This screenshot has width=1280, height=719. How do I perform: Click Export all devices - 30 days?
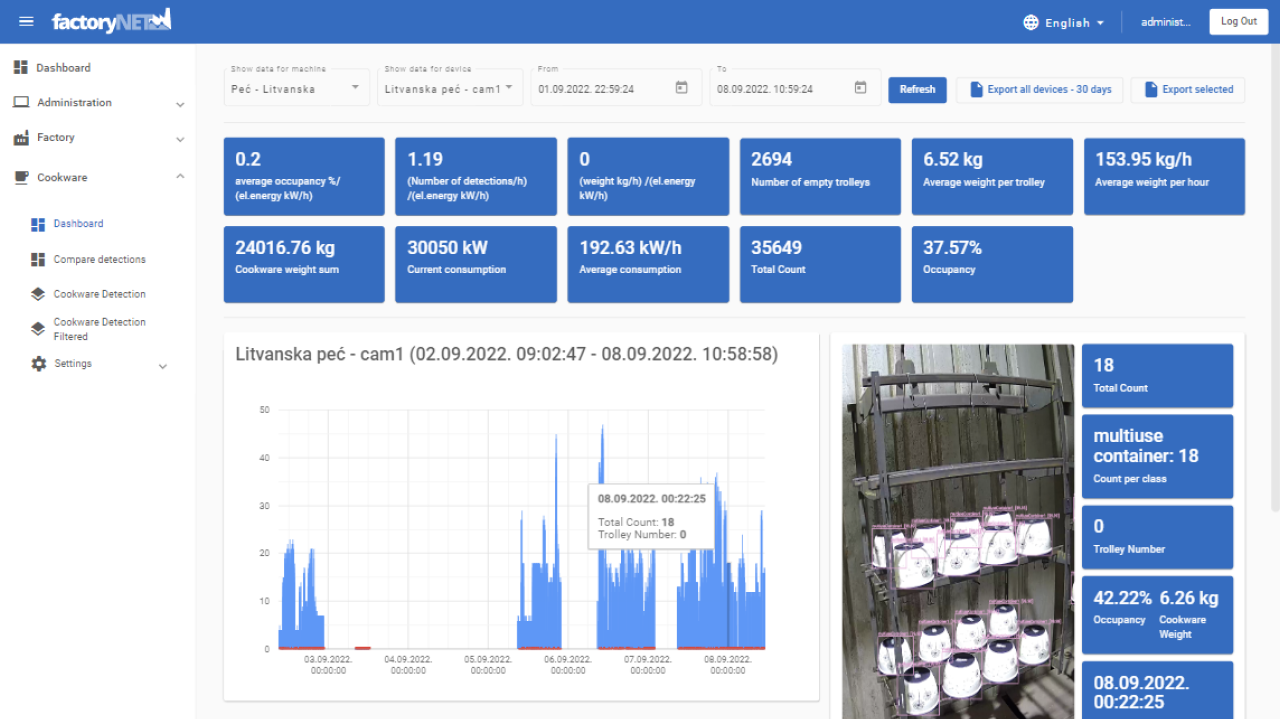(x=1040, y=89)
